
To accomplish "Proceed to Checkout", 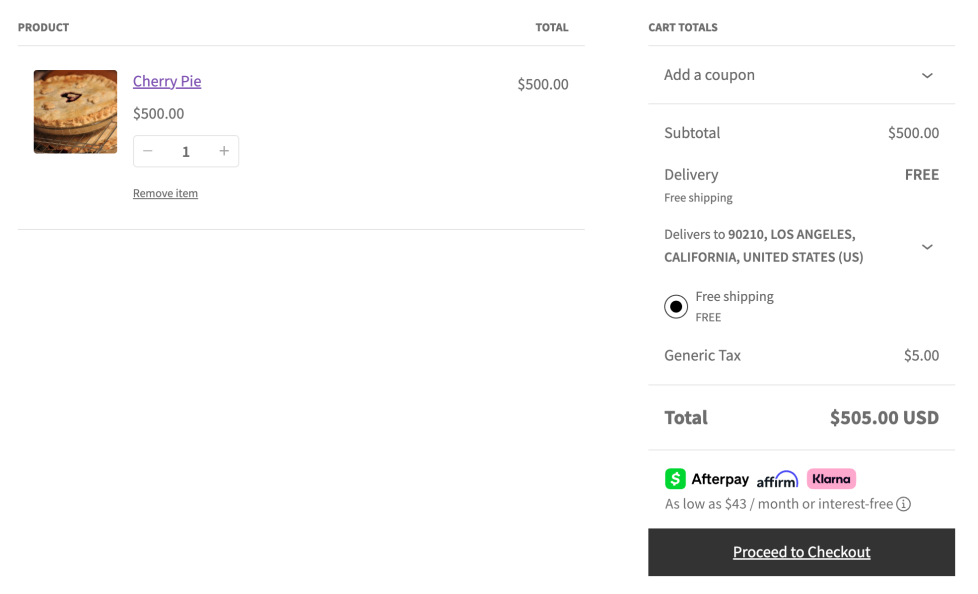I will [x=801, y=552].
